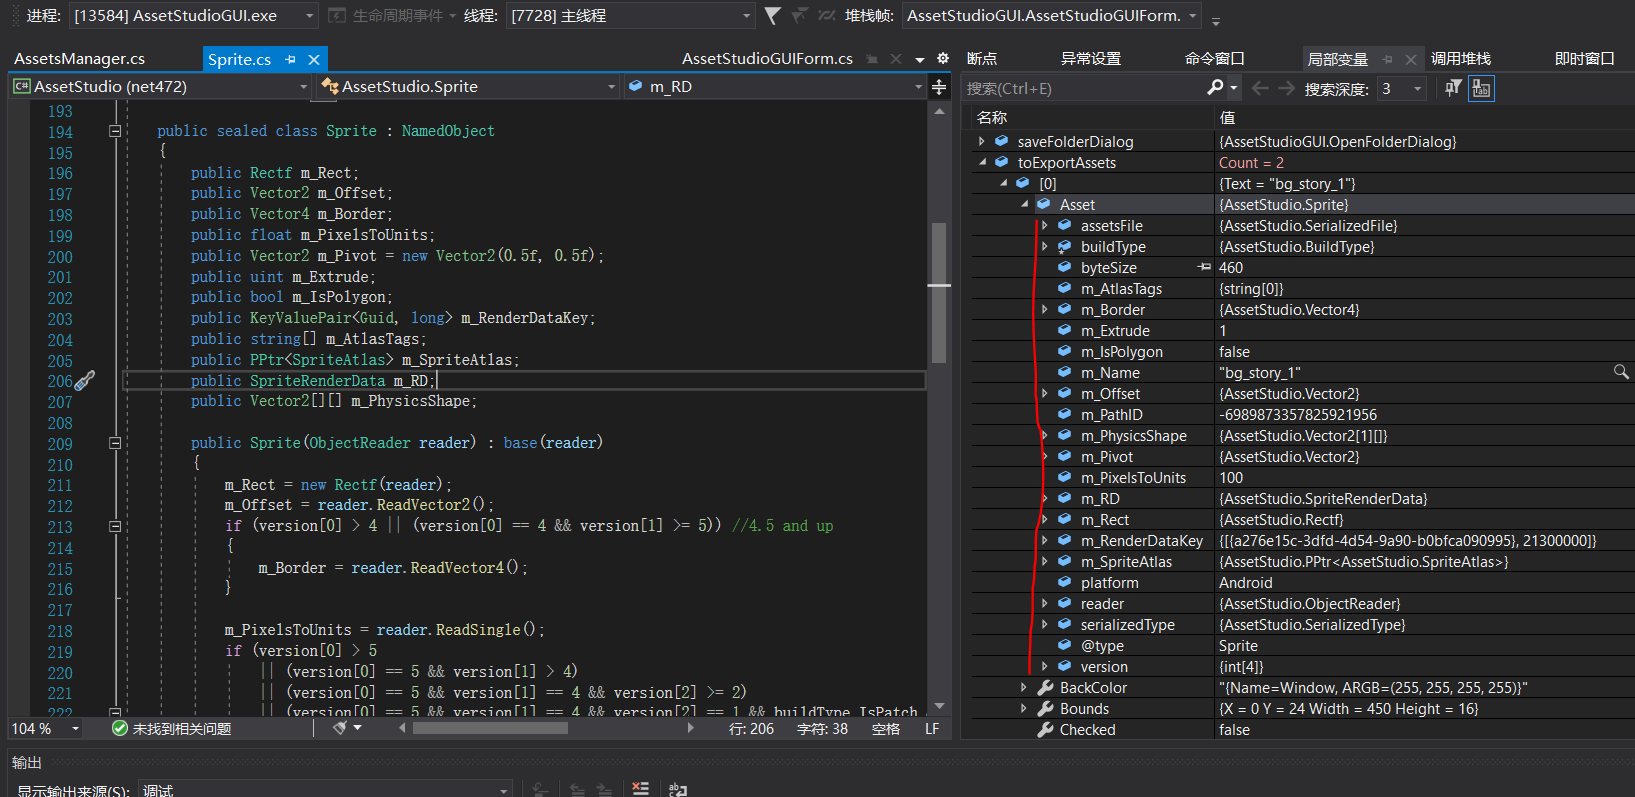Toggle word wrap in the output panel
Viewport: 1635px width, 797px height.
click(677, 789)
